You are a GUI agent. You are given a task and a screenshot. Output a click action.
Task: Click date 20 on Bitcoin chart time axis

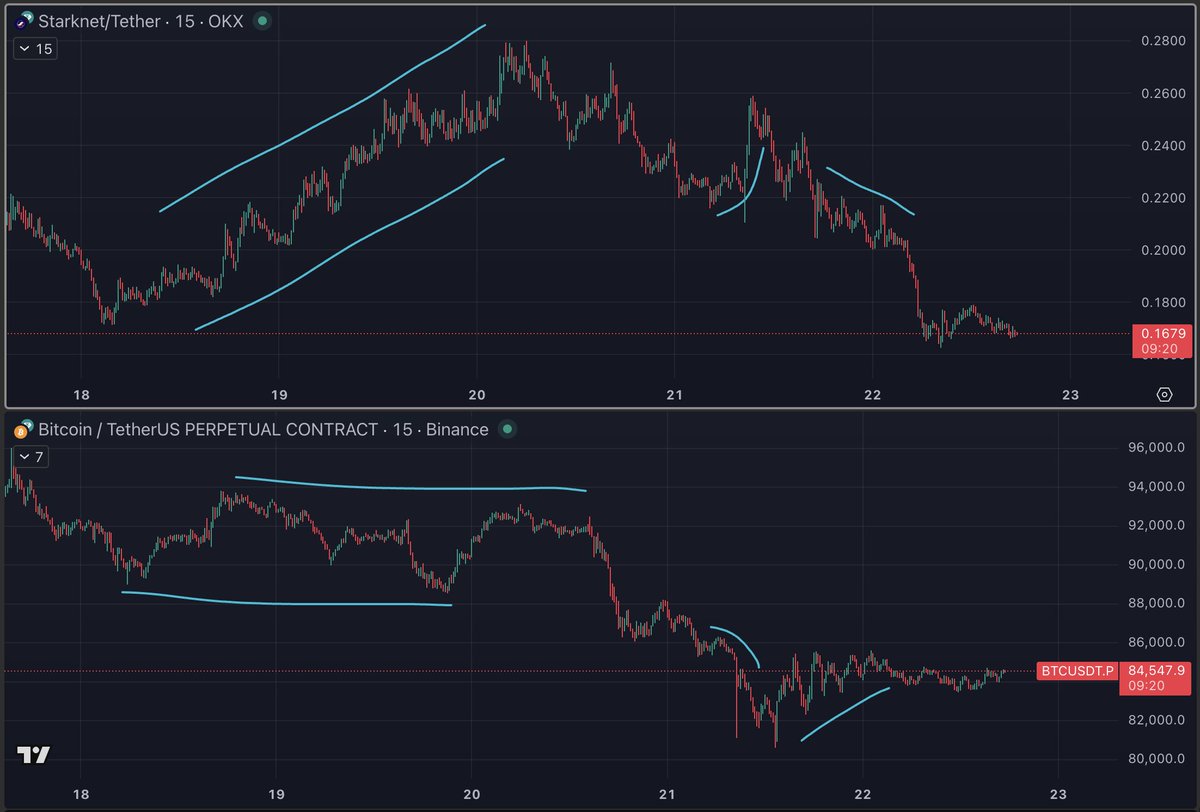470,796
